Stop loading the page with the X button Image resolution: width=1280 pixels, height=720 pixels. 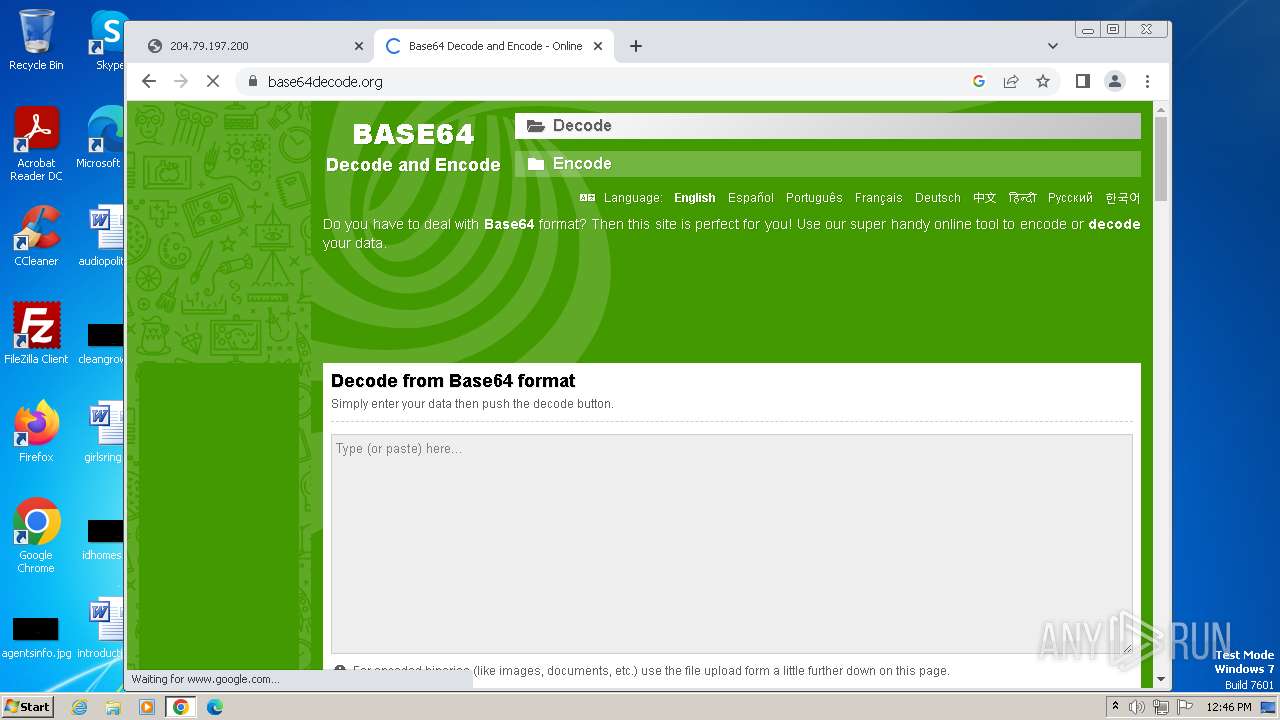212,81
